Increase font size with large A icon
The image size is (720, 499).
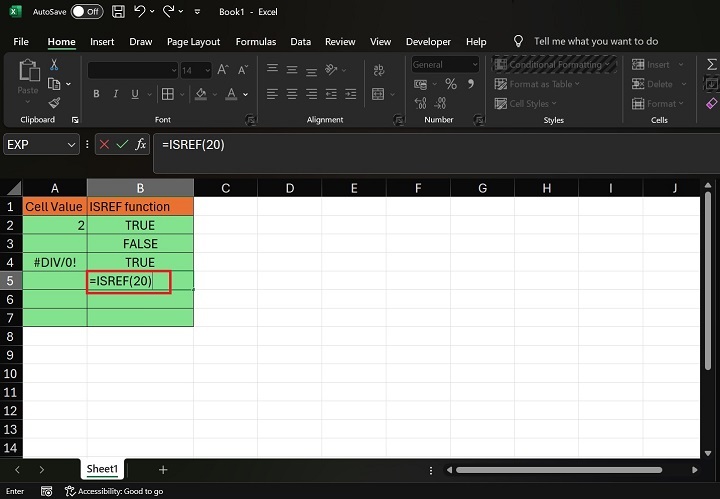coord(223,70)
